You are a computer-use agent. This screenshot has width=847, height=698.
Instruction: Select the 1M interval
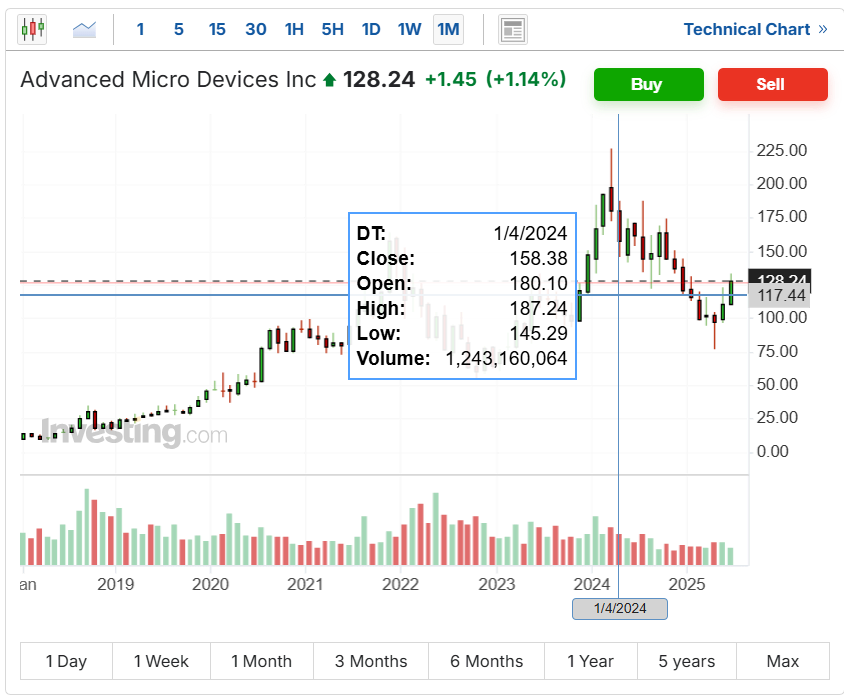pyautogui.click(x=448, y=29)
